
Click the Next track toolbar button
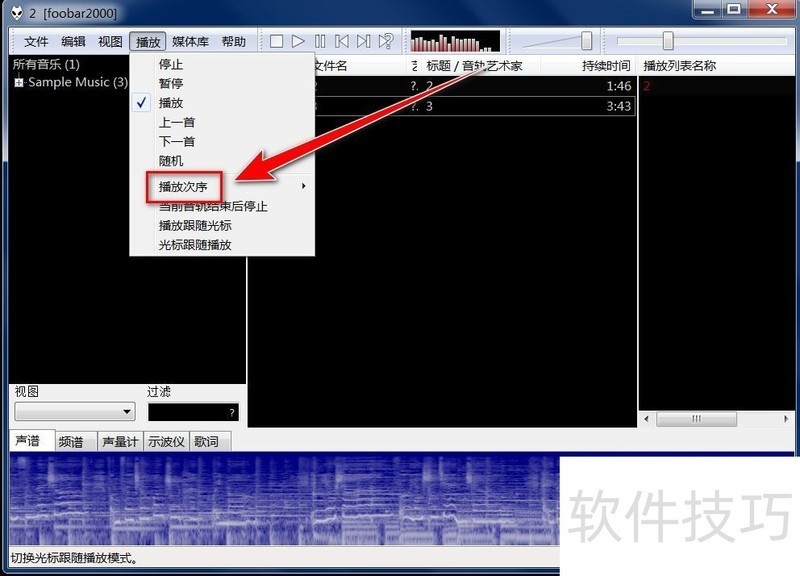(363, 41)
